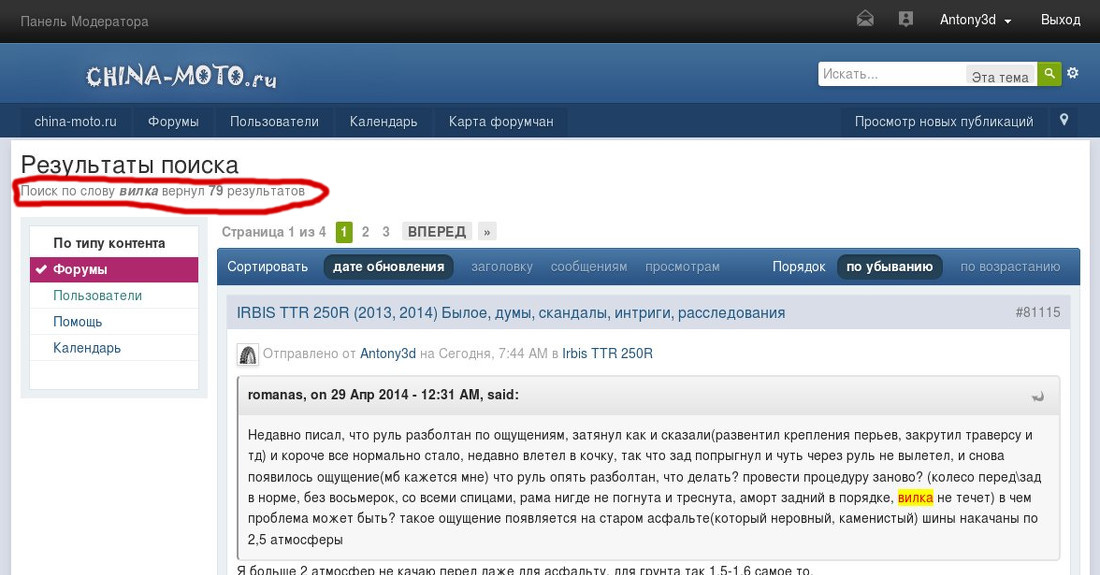Open the messenger envelope icon

tap(865, 19)
